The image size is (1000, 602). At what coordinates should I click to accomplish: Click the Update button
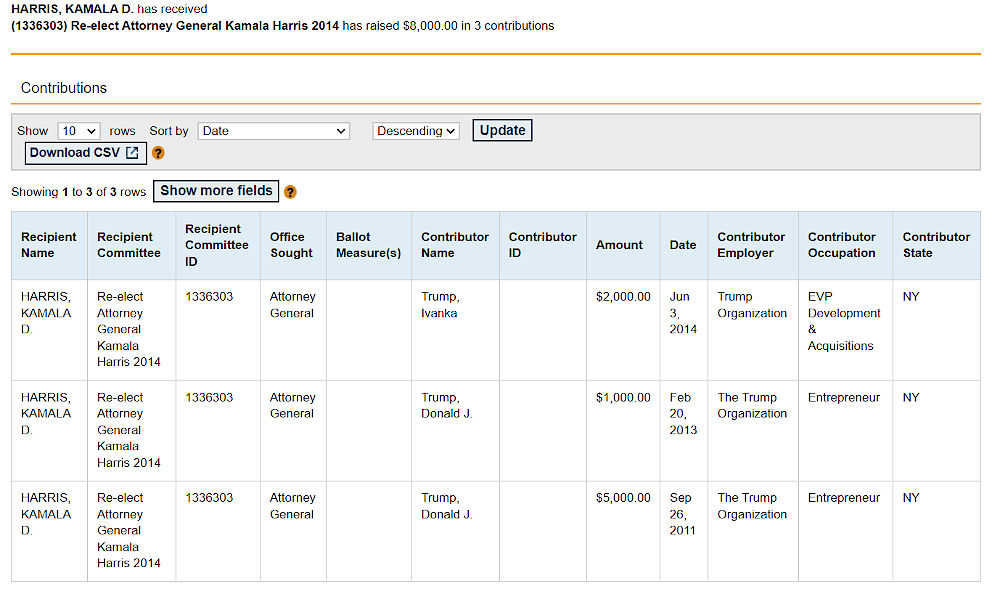coord(503,130)
